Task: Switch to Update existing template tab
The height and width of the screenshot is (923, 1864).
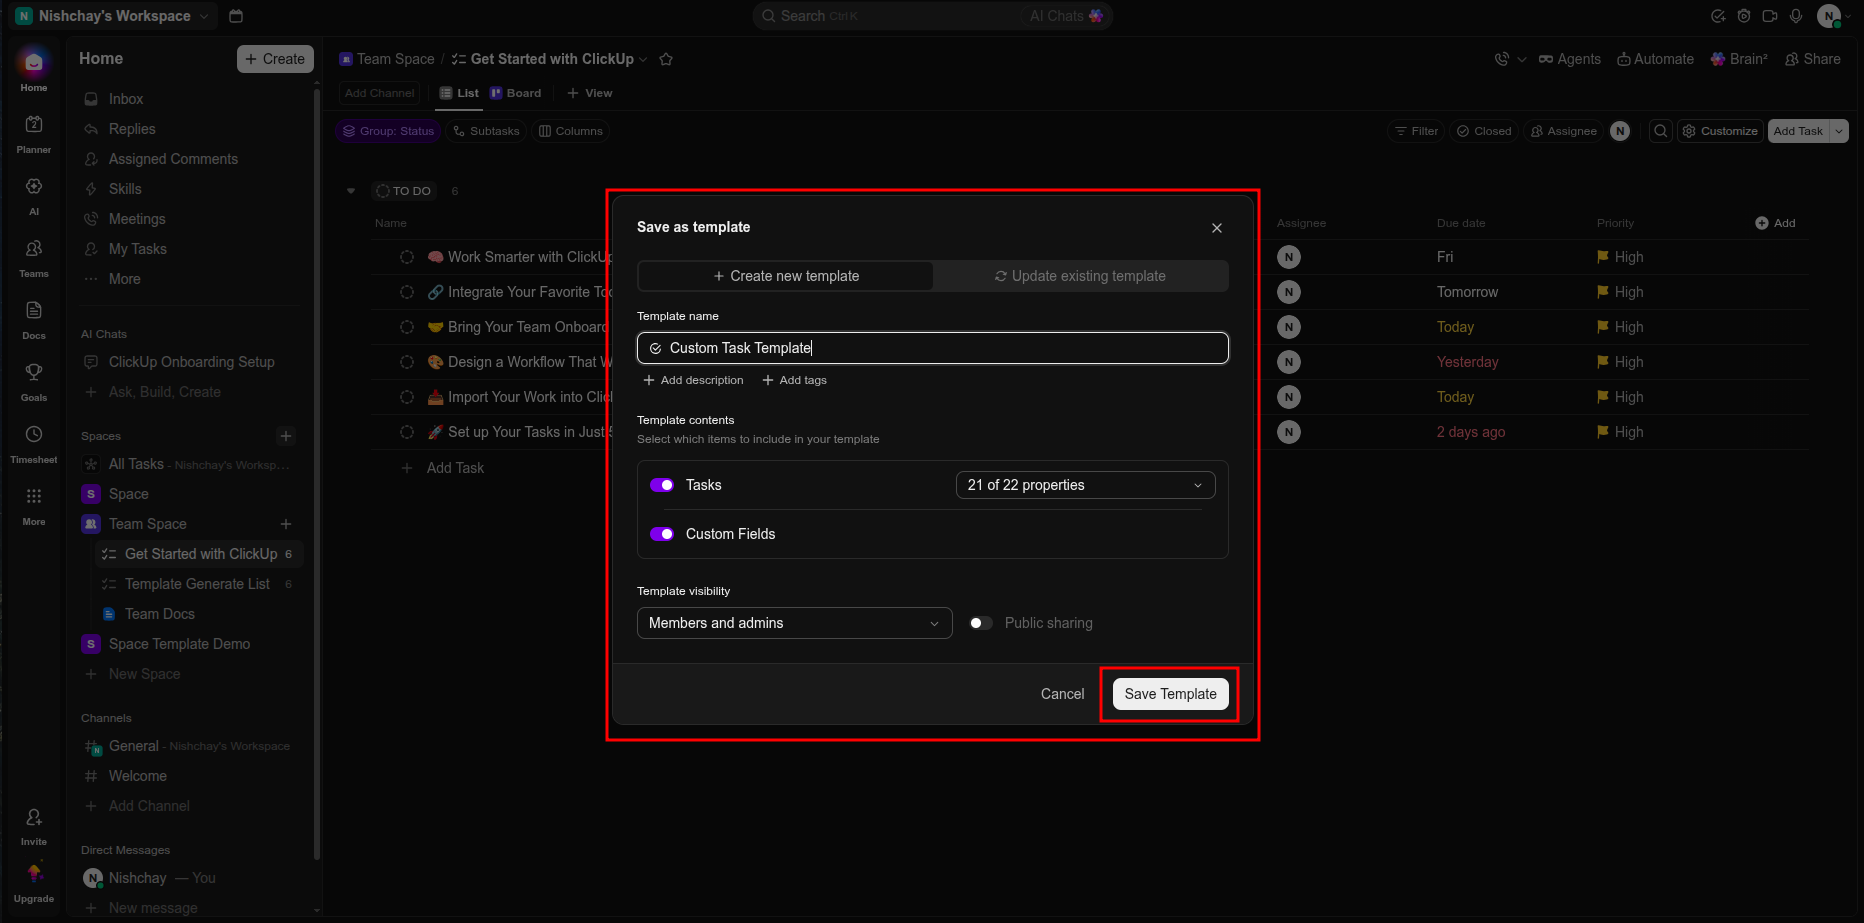Action: click(x=1080, y=276)
